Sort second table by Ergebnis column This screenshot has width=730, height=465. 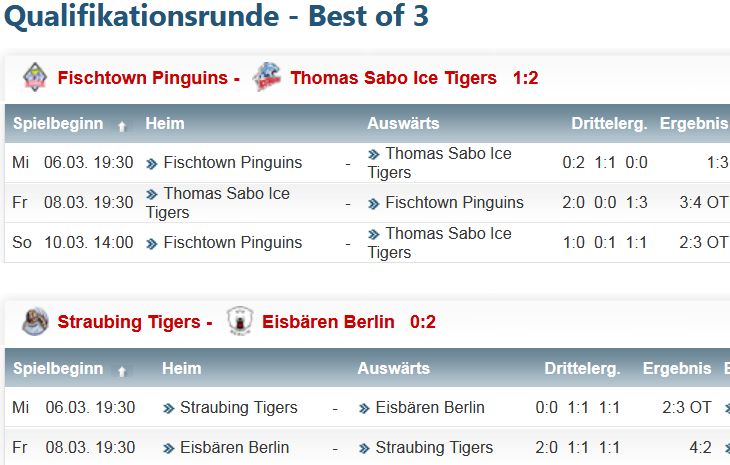pos(677,369)
